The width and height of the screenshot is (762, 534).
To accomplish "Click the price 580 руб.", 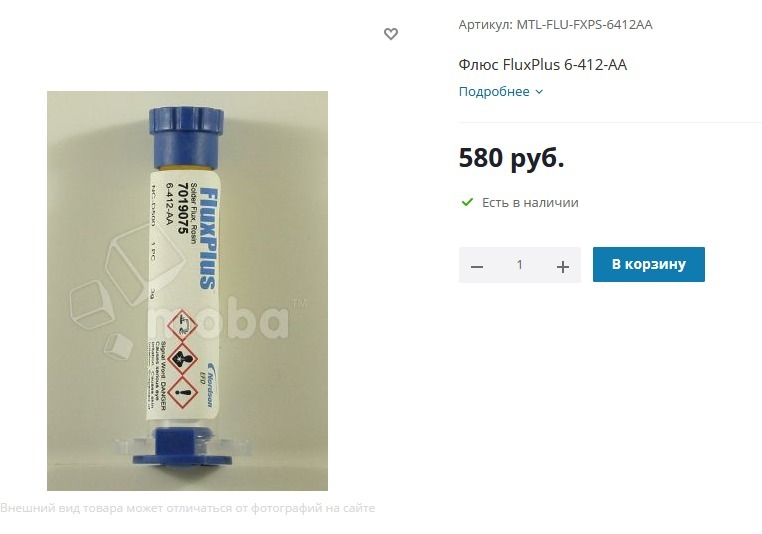I will coord(511,157).
